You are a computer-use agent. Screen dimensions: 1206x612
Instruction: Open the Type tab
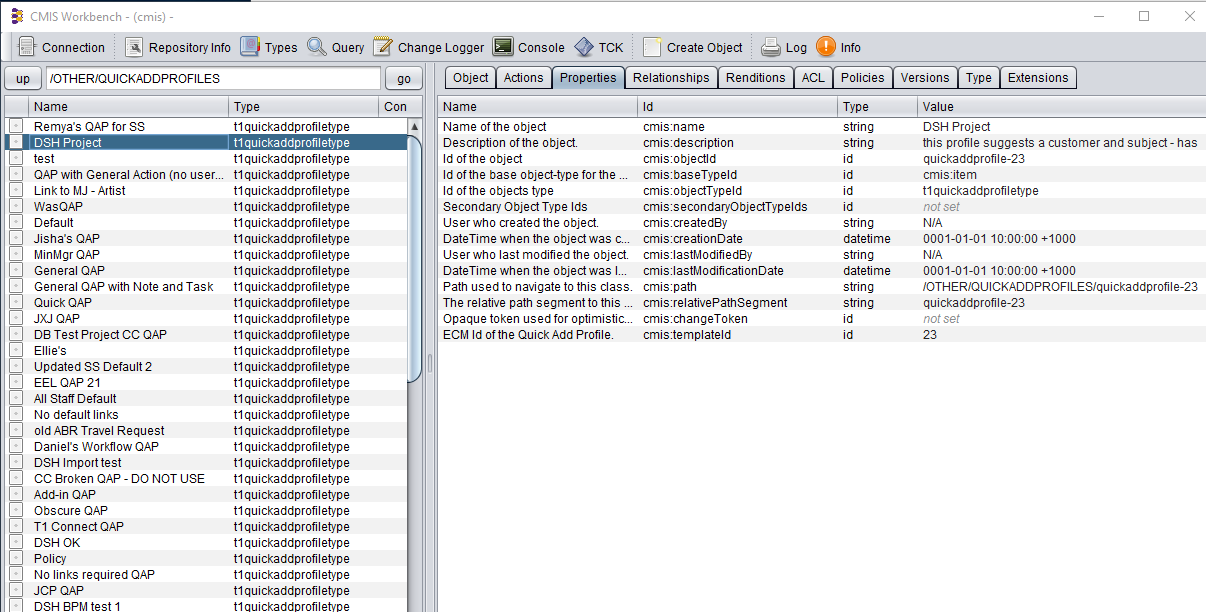(979, 78)
